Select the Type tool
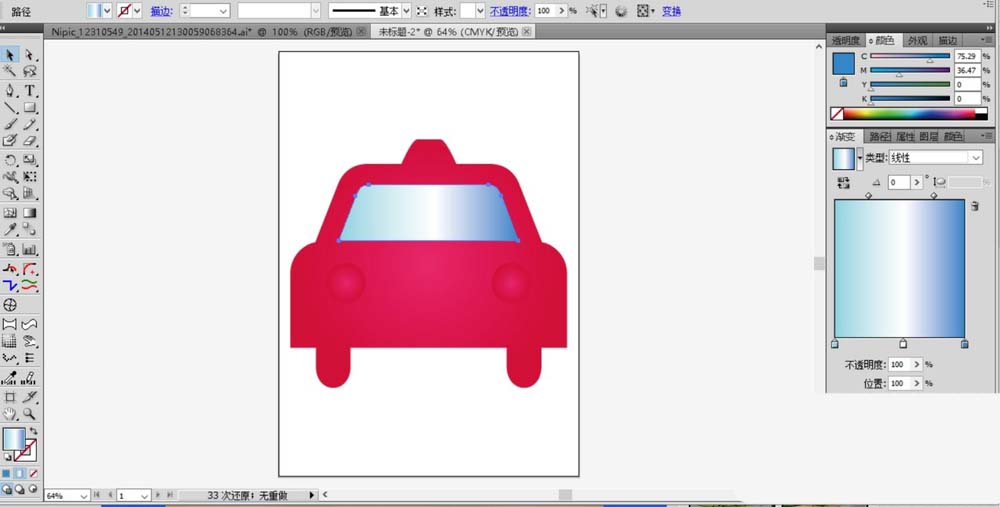This screenshot has height=507, width=1000. click(x=29, y=90)
